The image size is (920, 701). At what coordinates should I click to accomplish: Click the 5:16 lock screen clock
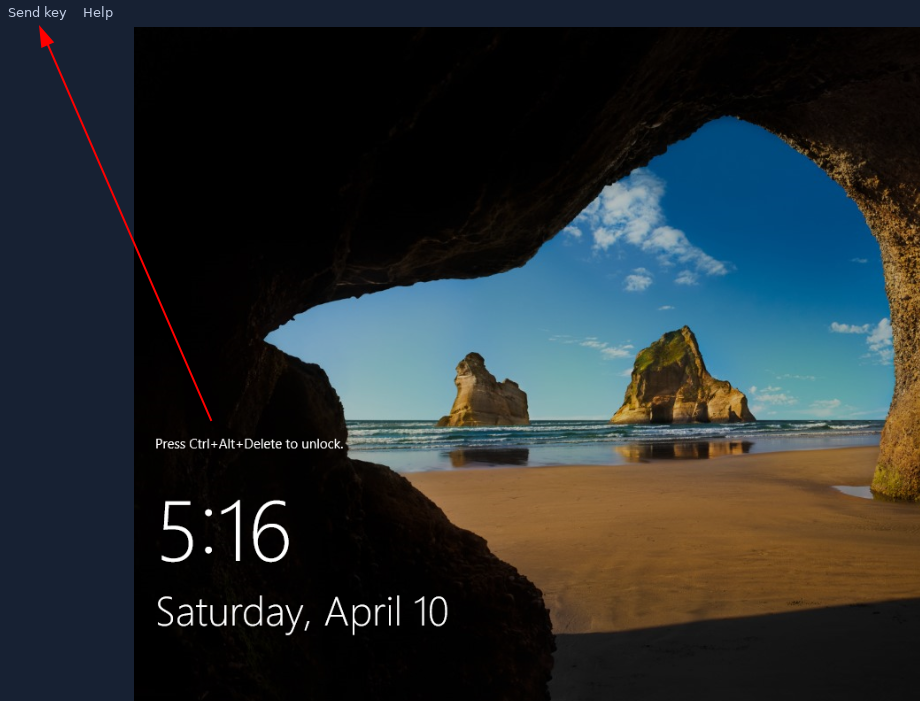pyautogui.click(x=225, y=531)
